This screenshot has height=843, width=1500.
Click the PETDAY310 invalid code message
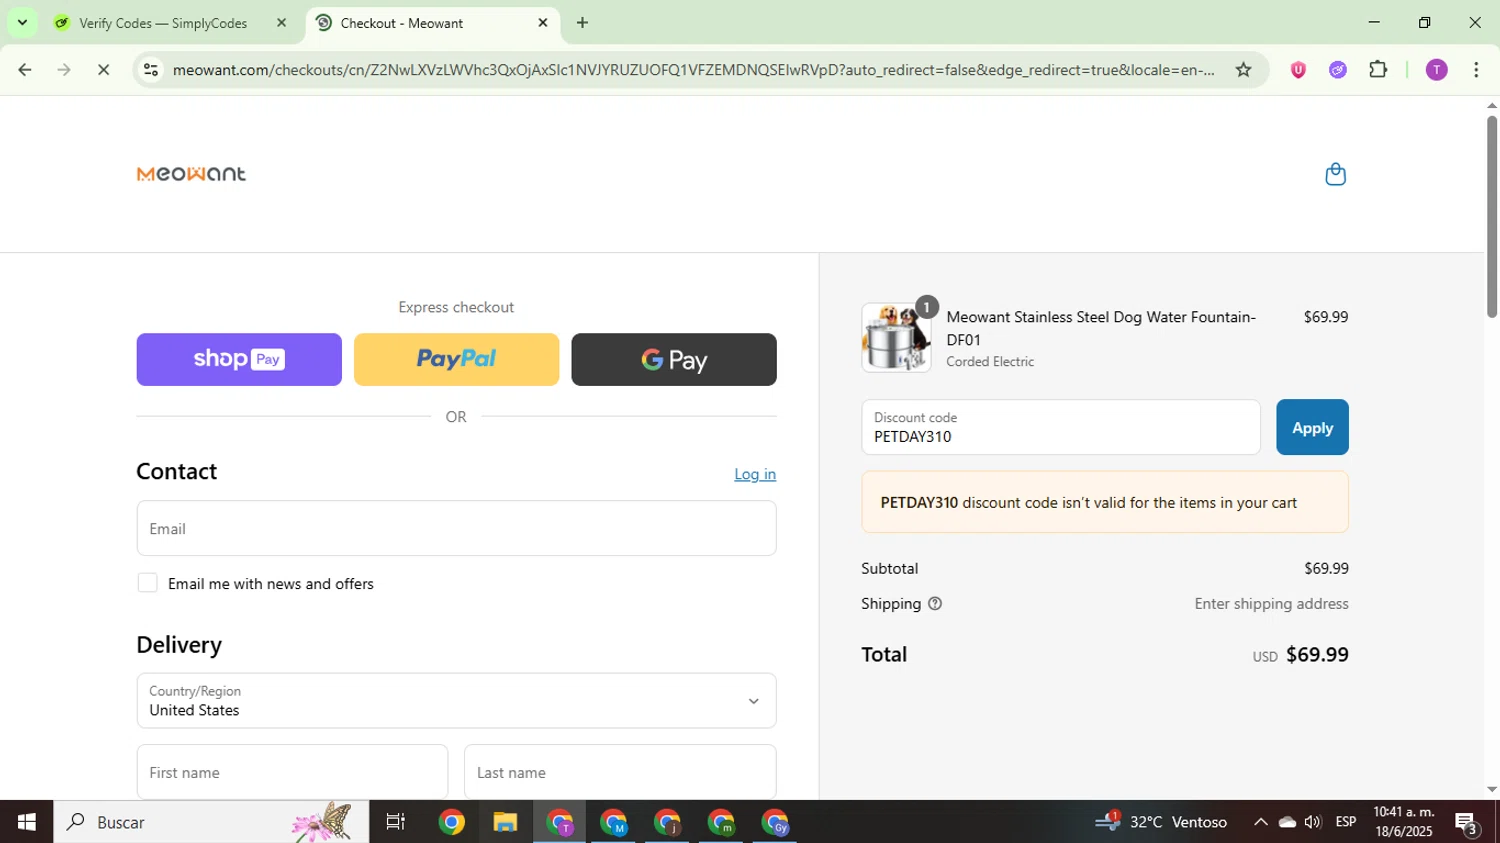point(1105,502)
